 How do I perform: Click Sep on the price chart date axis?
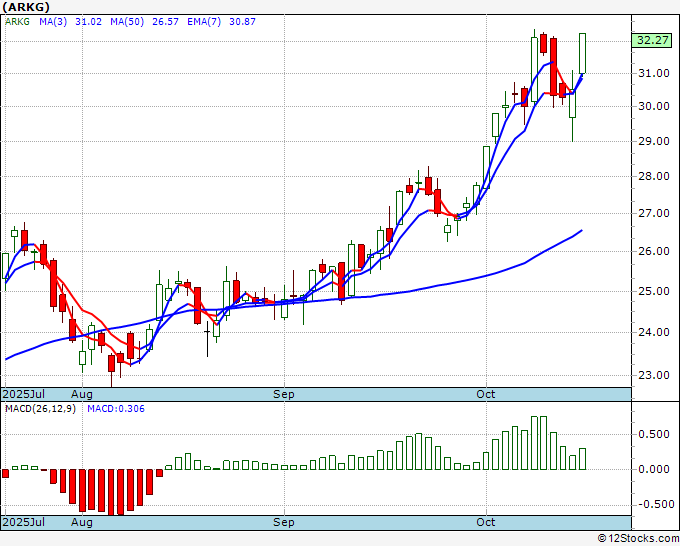pyautogui.click(x=284, y=394)
